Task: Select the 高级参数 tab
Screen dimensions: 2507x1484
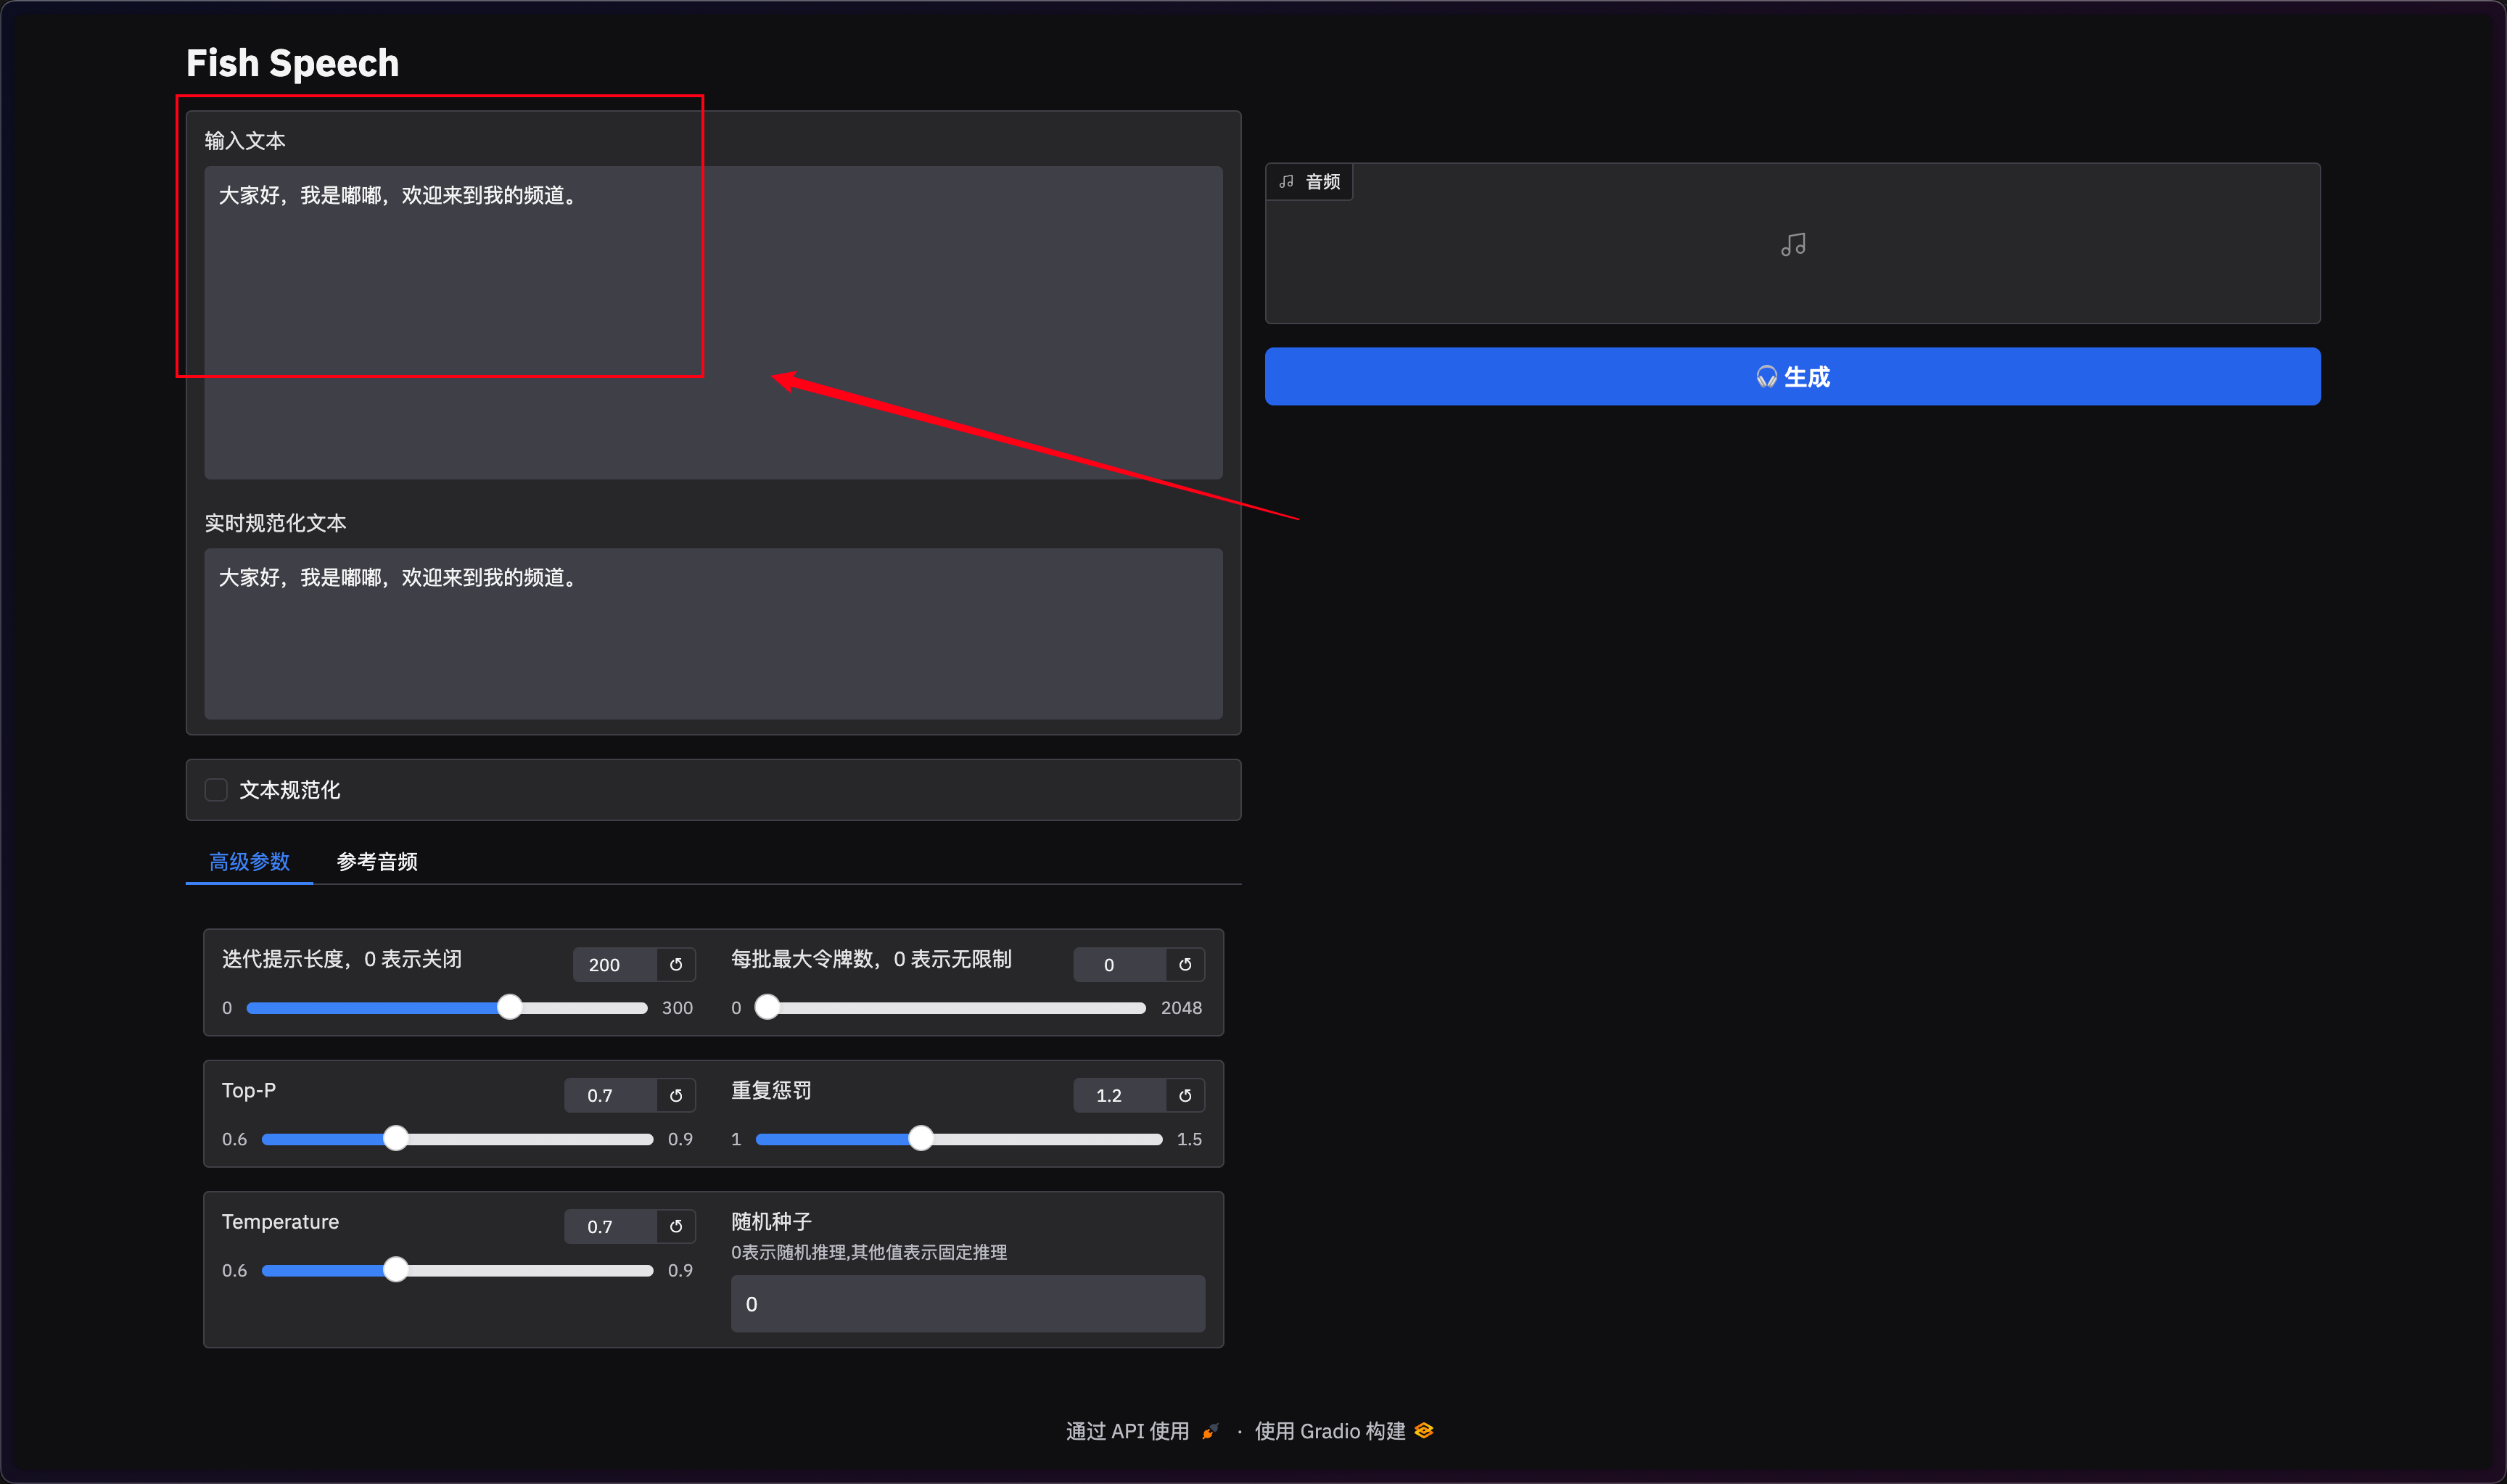Action: pos(249,862)
